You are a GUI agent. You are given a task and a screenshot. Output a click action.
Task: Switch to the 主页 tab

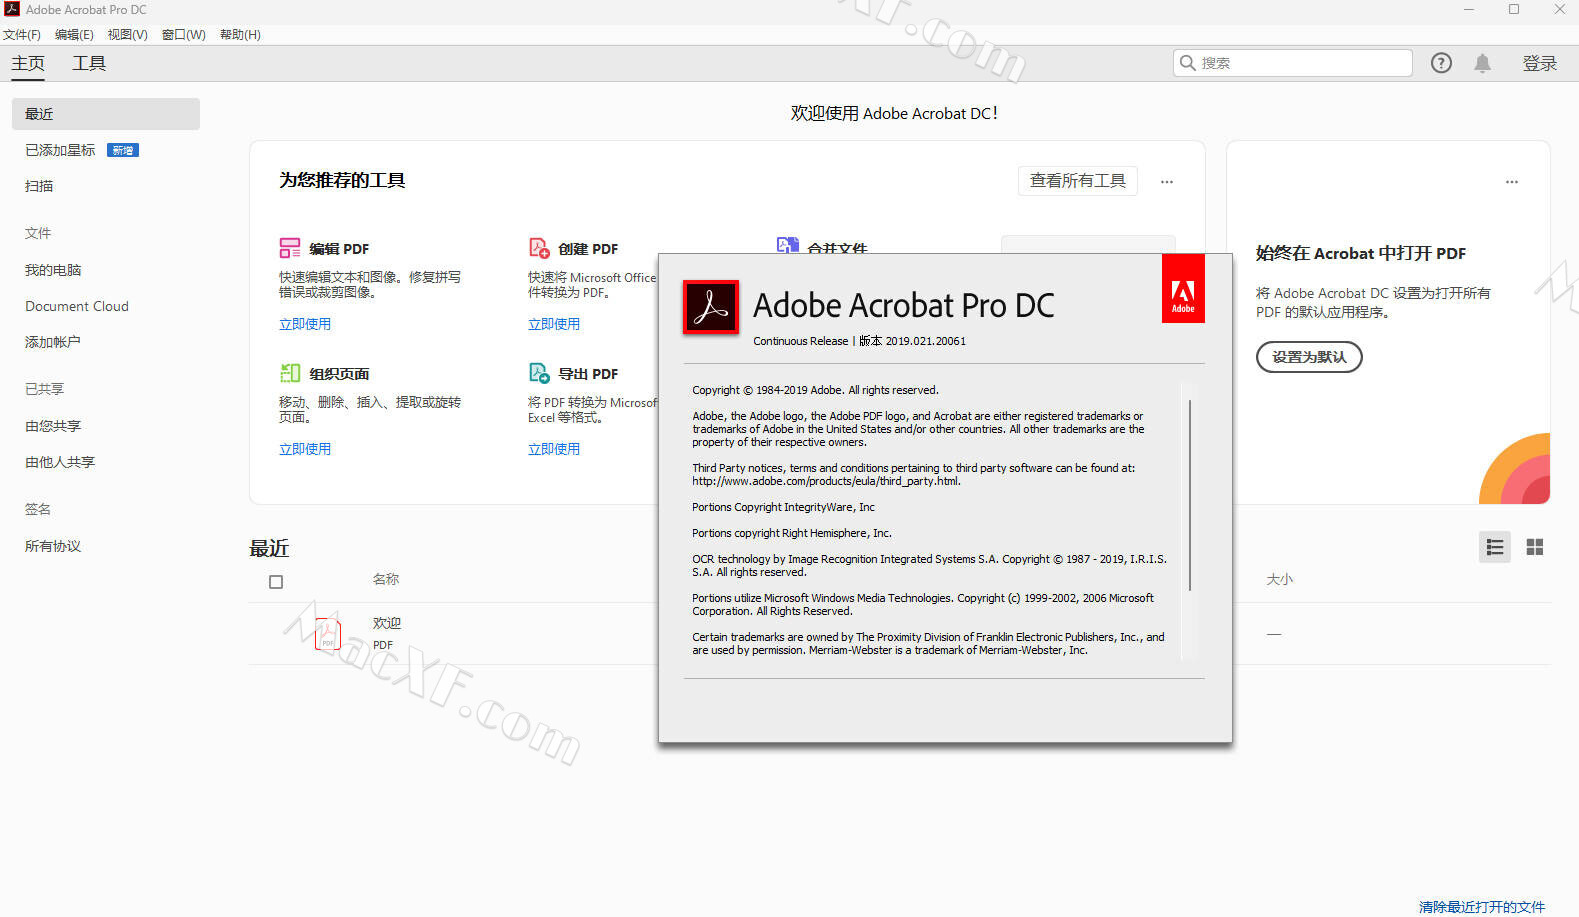pos(28,63)
